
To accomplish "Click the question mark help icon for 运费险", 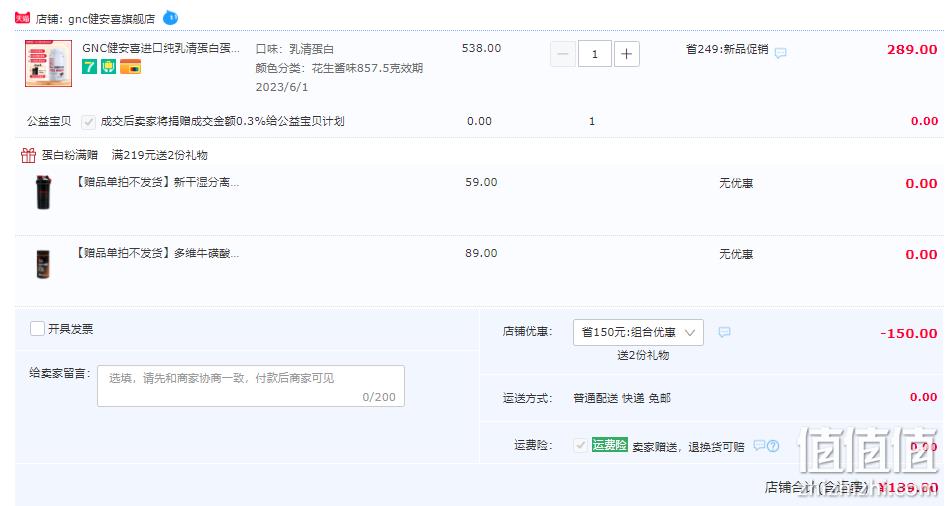I will click(772, 446).
